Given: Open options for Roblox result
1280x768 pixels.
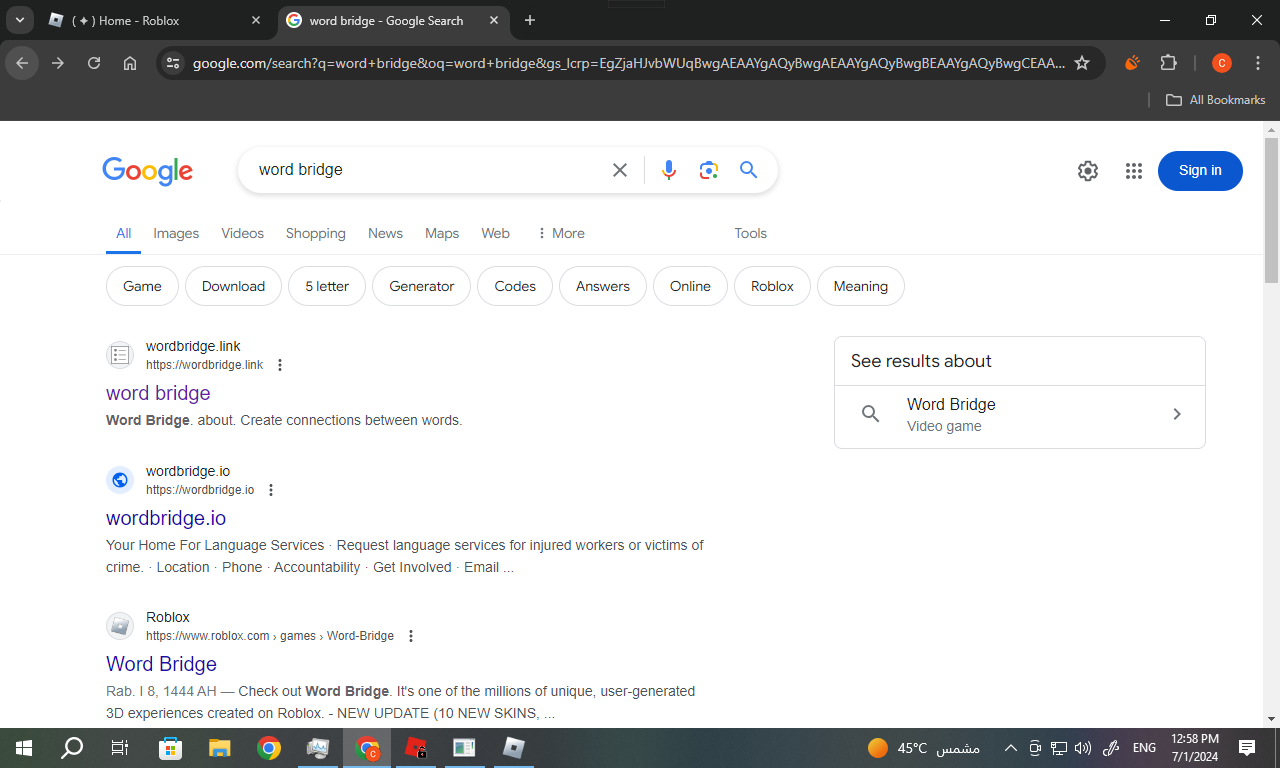Looking at the screenshot, I should point(411,636).
